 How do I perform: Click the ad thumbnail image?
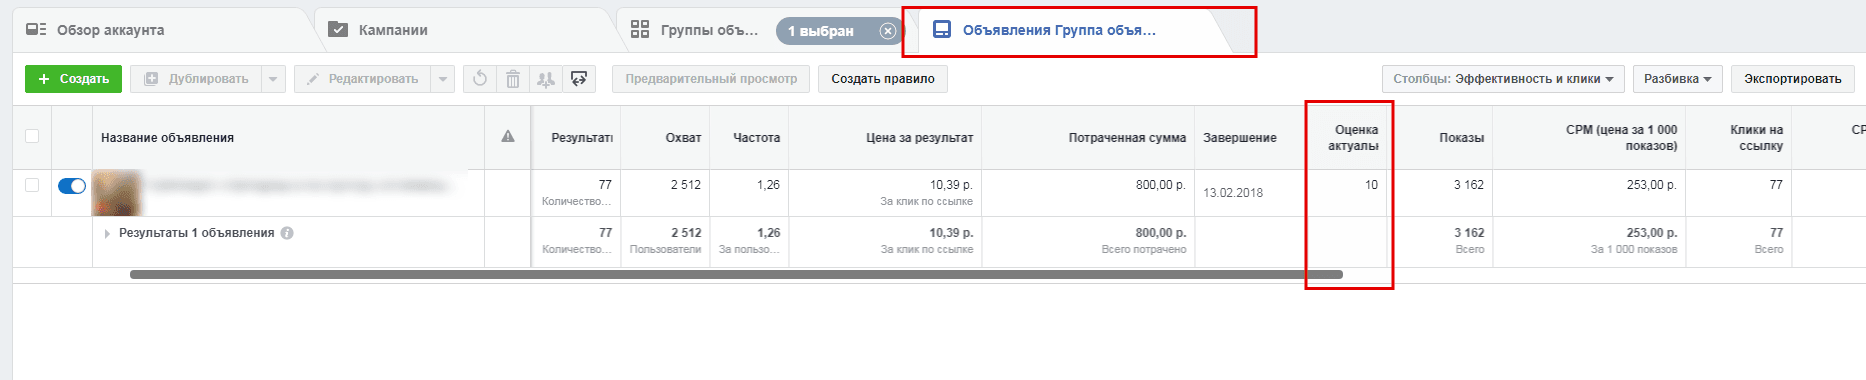117,193
